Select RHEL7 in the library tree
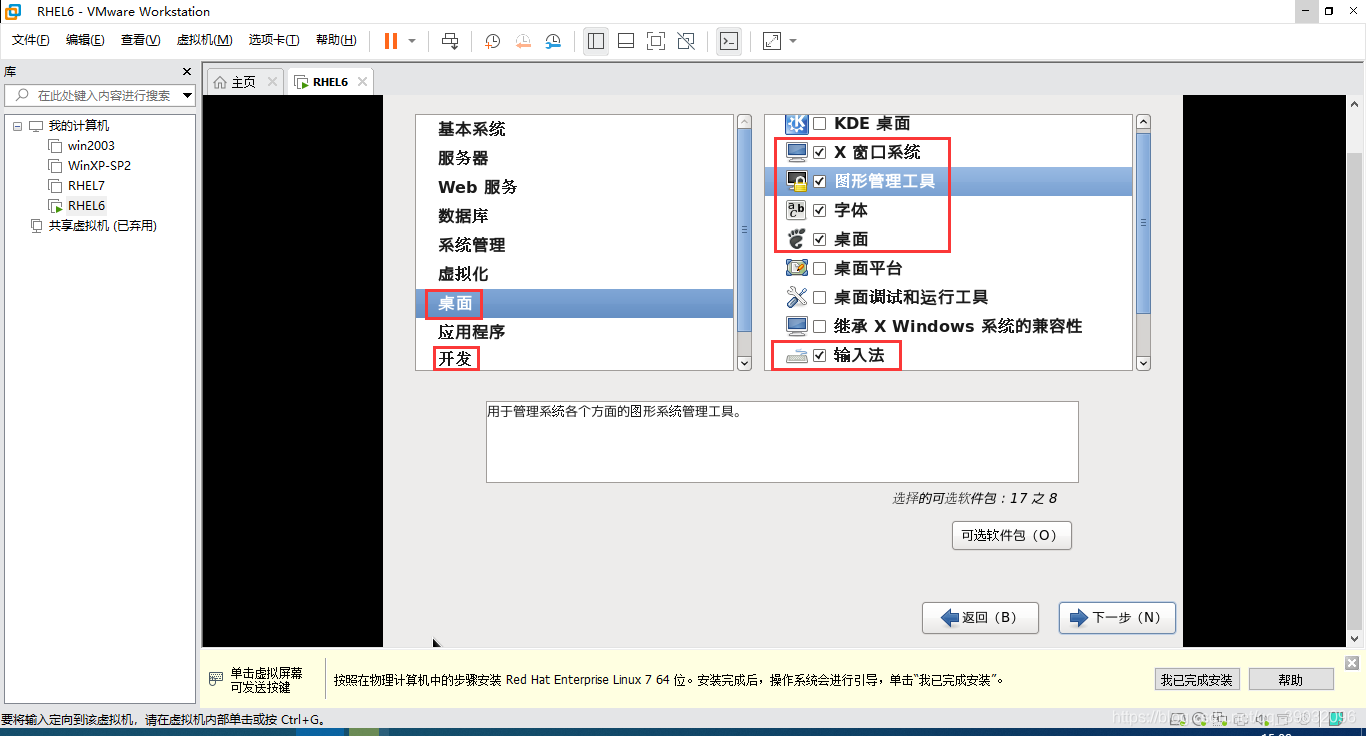The image size is (1366, 736). (86, 186)
